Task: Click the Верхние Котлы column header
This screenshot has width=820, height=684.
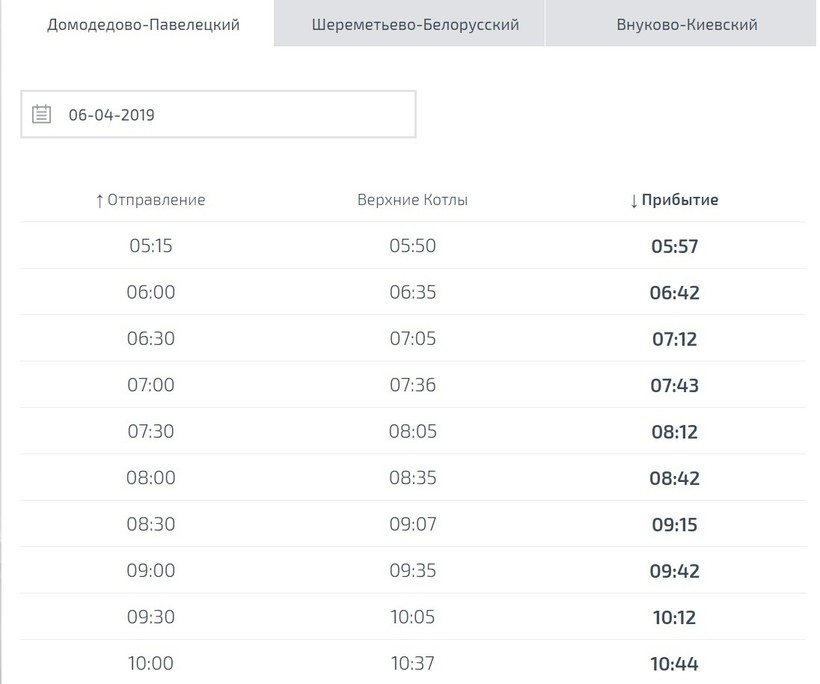Action: point(412,199)
